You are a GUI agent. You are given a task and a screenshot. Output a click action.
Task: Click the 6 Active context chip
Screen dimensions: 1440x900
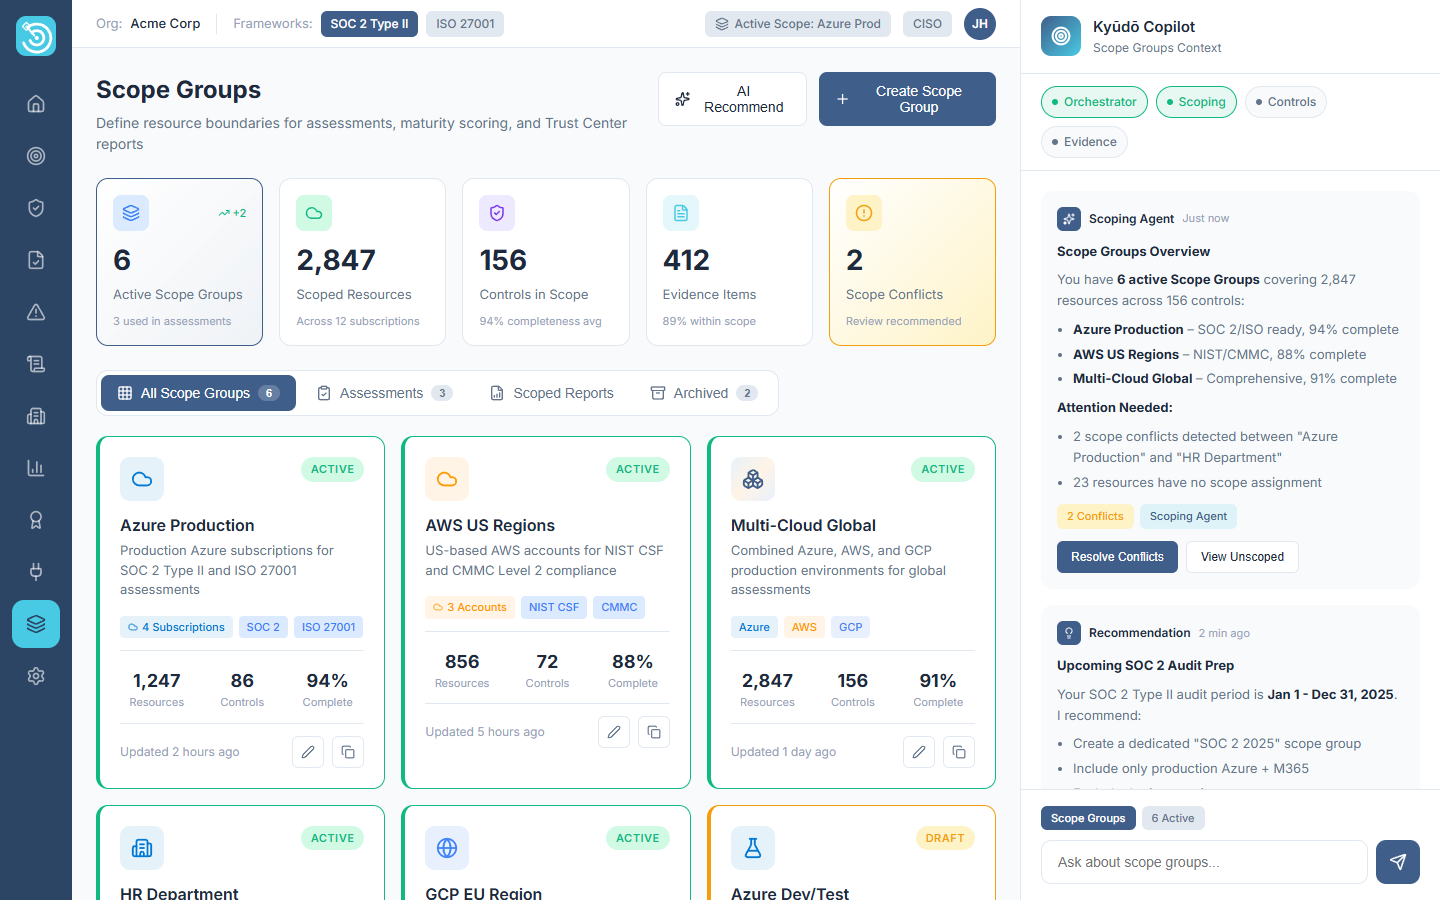[1173, 818]
